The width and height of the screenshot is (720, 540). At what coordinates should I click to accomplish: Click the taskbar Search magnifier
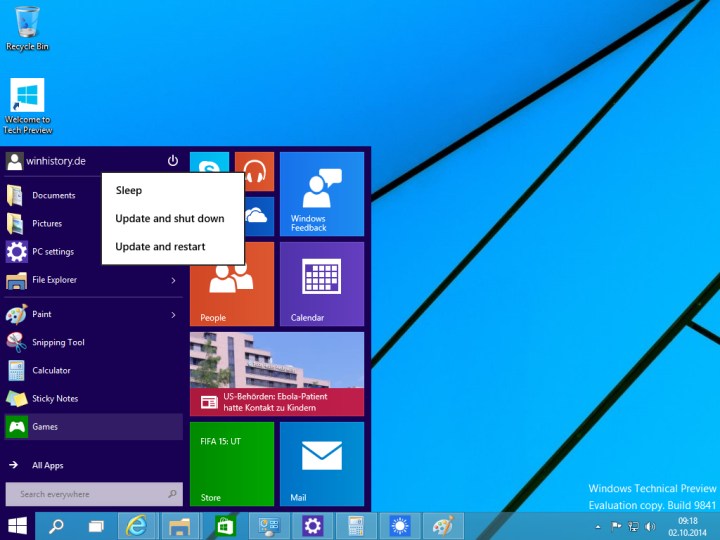[56, 526]
